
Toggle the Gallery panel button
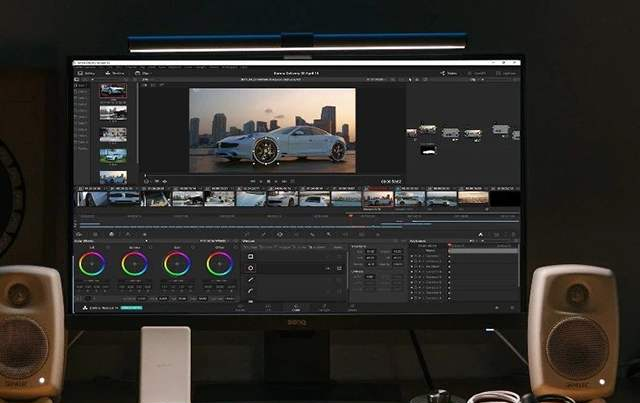(87, 73)
